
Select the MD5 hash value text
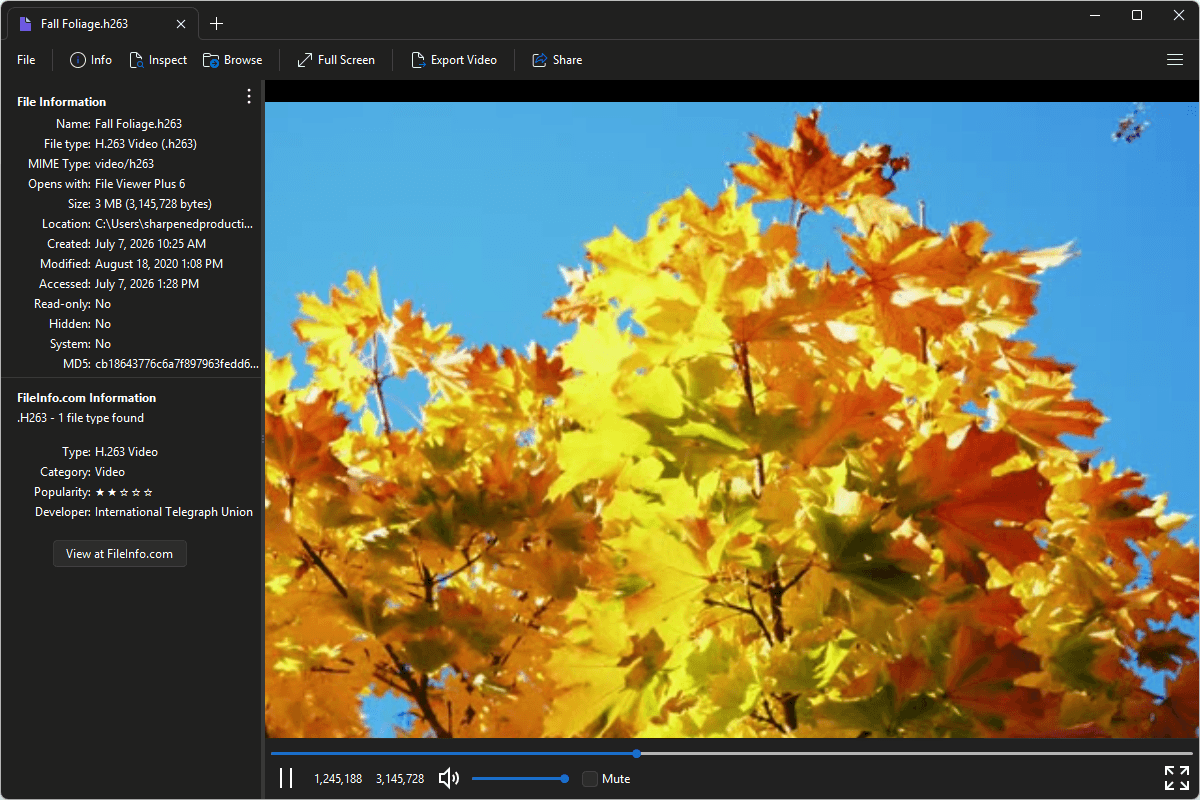(177, 364)
